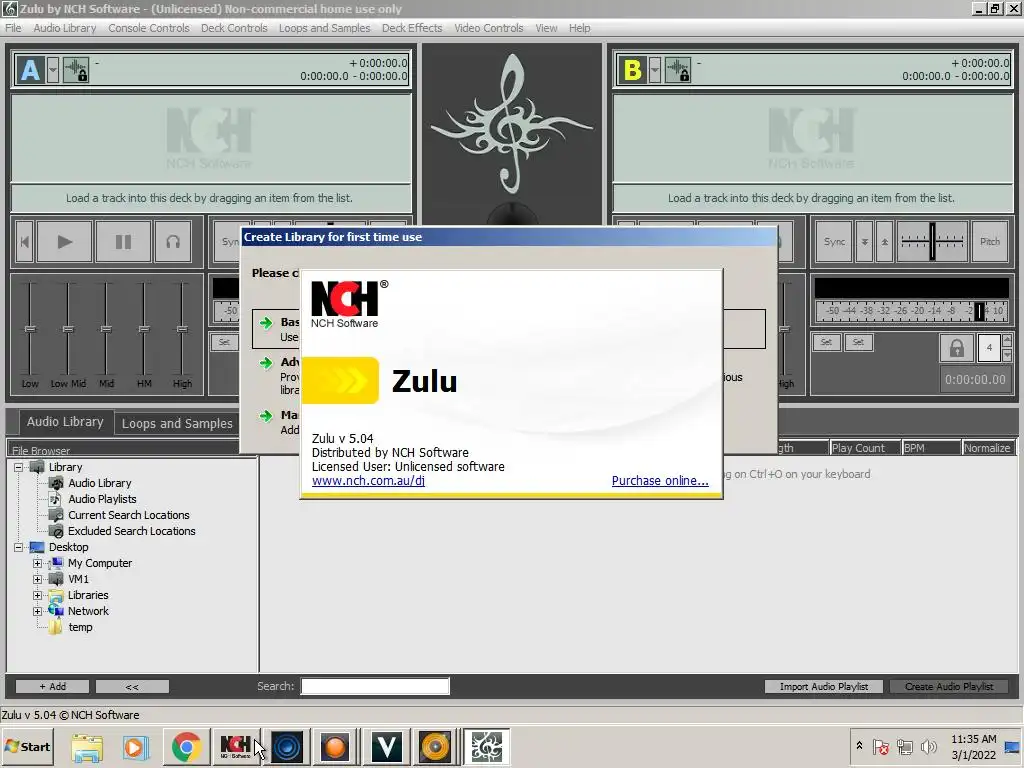Image resolution: width=1024 pixels, height=768 pixels.
Task: Click Deck B Pitch button
Action: pyautogui.click(x=989, y=242)
